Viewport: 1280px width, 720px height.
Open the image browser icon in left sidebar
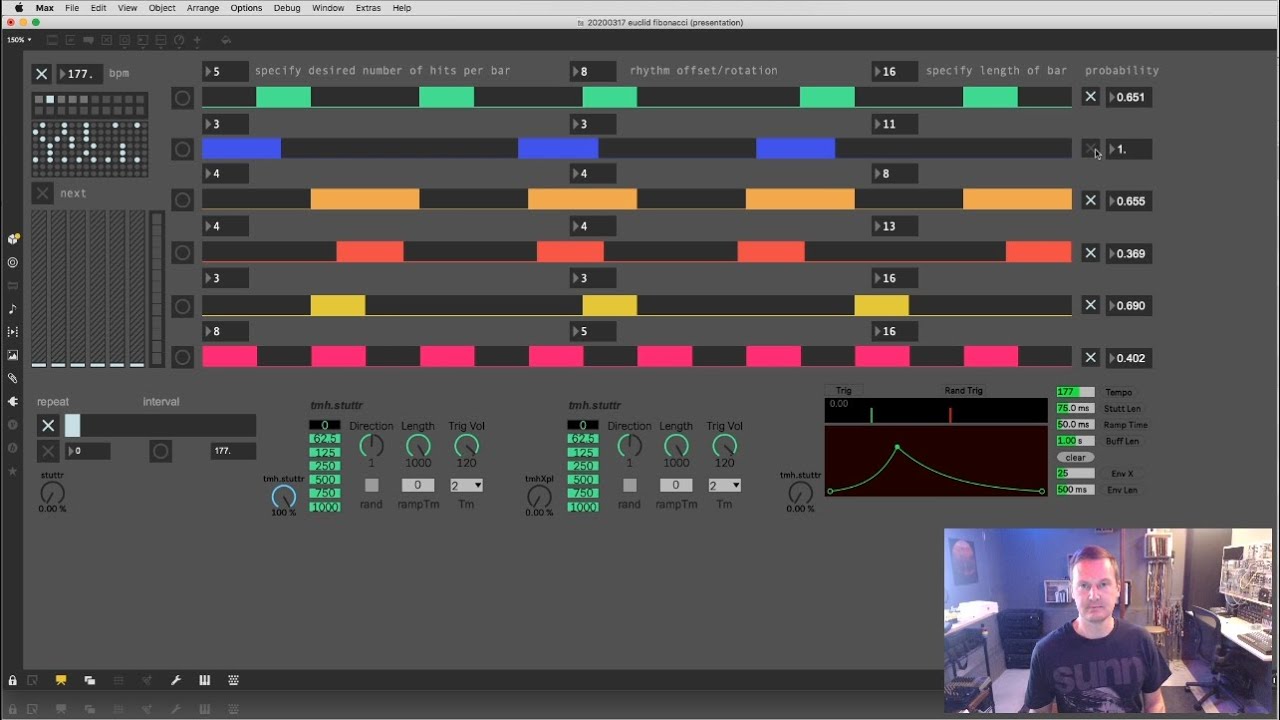click(x=13, y=355)
